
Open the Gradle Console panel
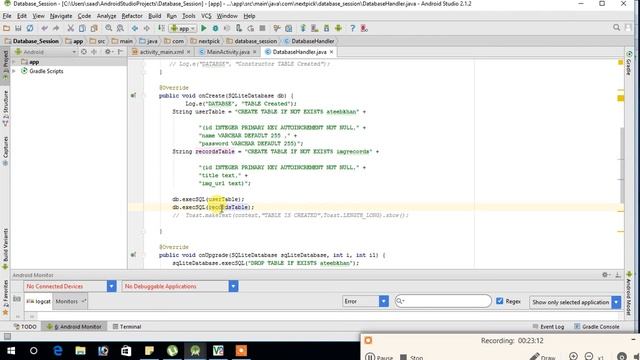(596, 327)
